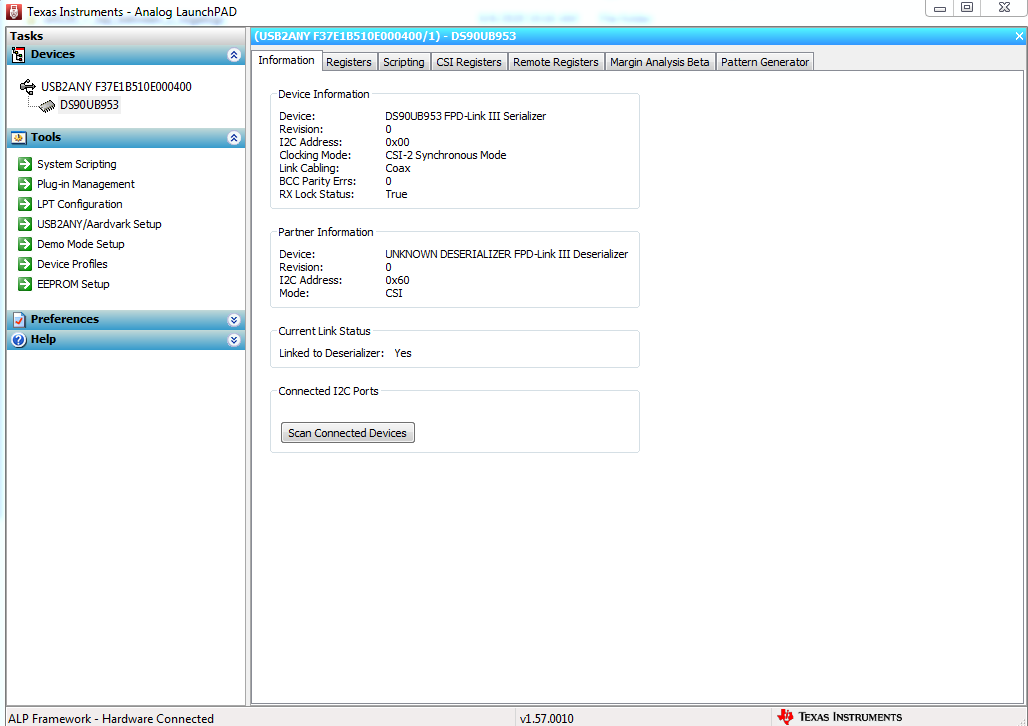The height and width of the screenshot is (726, 1028).
Task: Click the Scan Connected Devices button
Action: [347, 433]
